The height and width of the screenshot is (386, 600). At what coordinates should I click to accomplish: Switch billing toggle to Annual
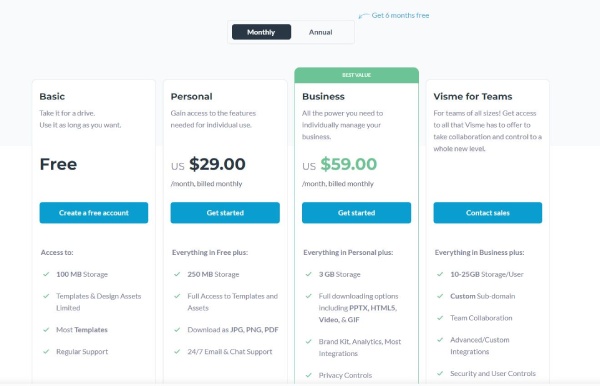[320, 32]
